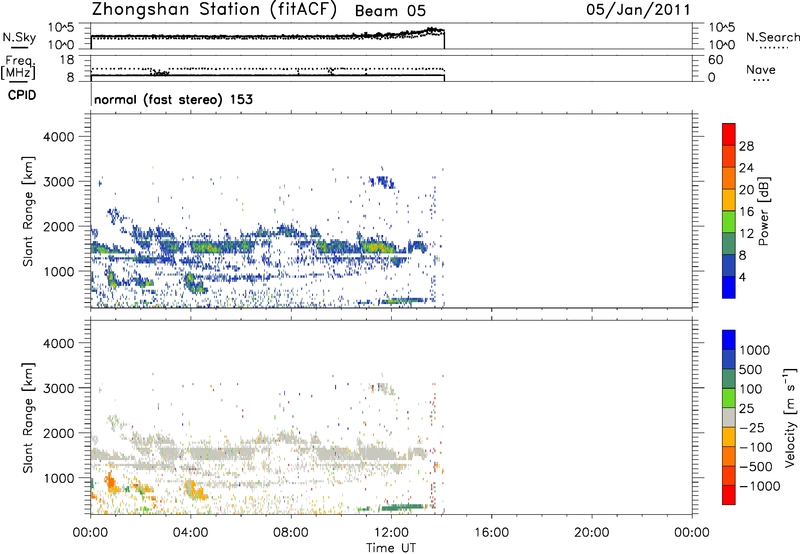
Task: Click the "4" power colorbar value
Action: [742, 277]
